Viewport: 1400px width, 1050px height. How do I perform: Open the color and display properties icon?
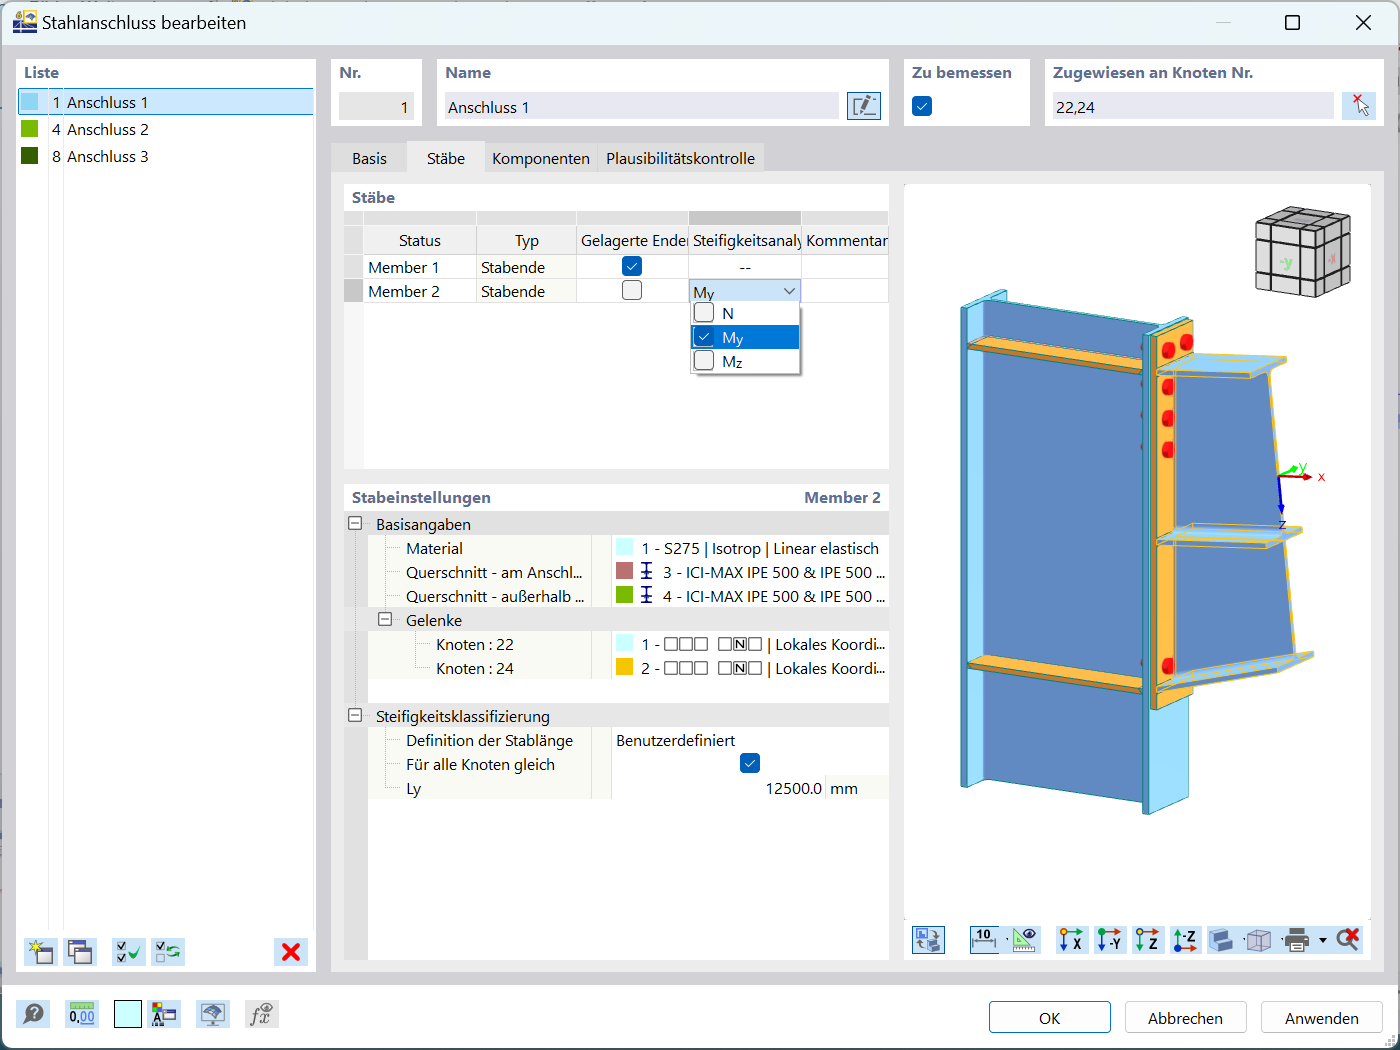tap(164, 1014)
